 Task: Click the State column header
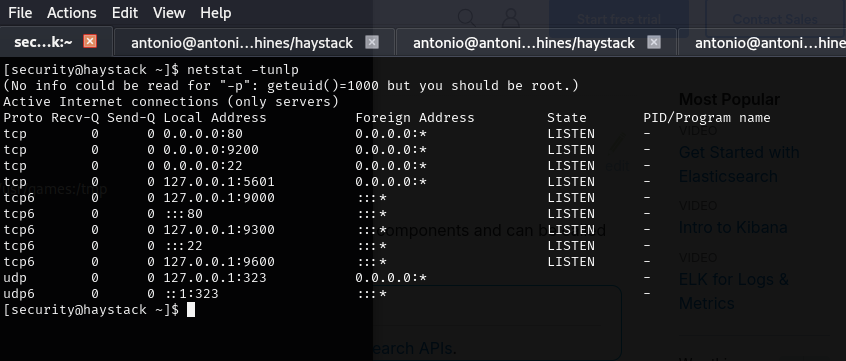click(x=567, y=118)
